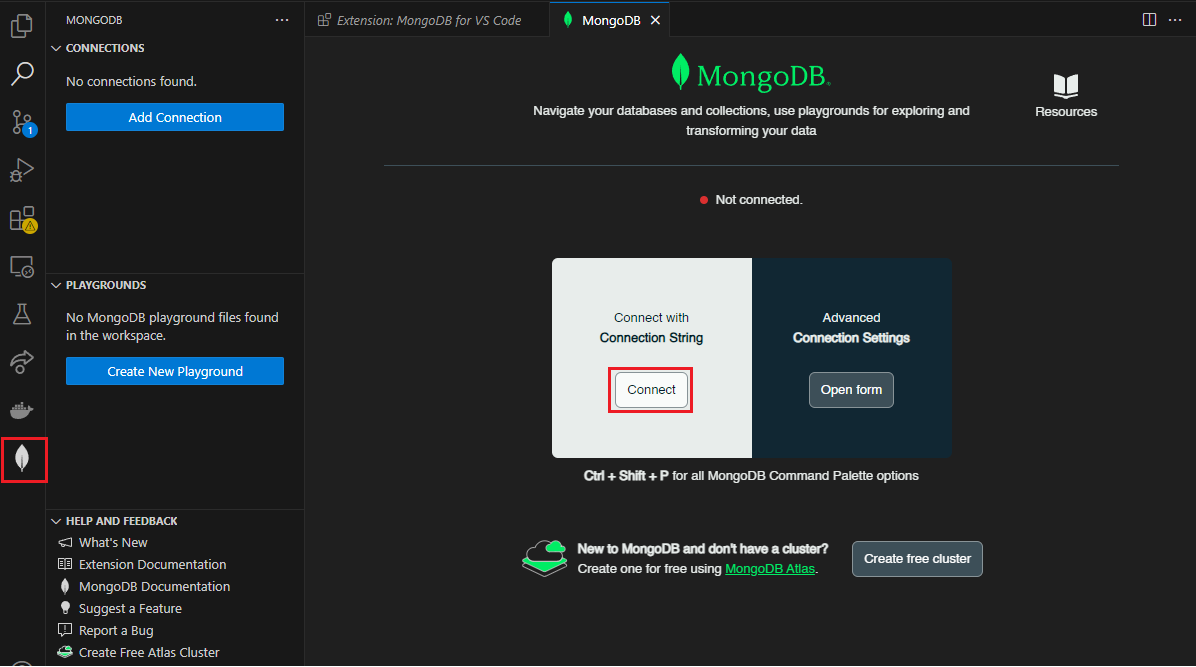Image resolution: width=1196 pixels, height=667 pixels.
Task: Click the bug report icon beside Report a Bug
Action: click(x=65, y=630)
